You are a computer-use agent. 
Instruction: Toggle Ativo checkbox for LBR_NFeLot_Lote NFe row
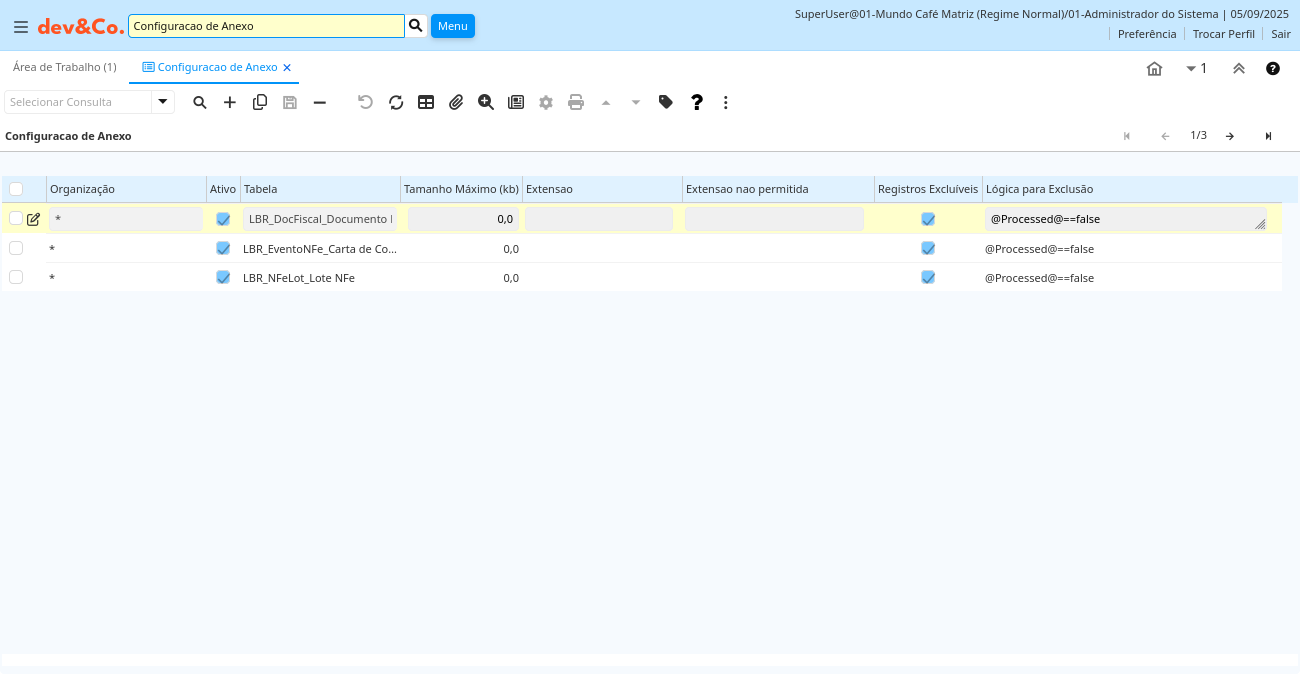223,278
